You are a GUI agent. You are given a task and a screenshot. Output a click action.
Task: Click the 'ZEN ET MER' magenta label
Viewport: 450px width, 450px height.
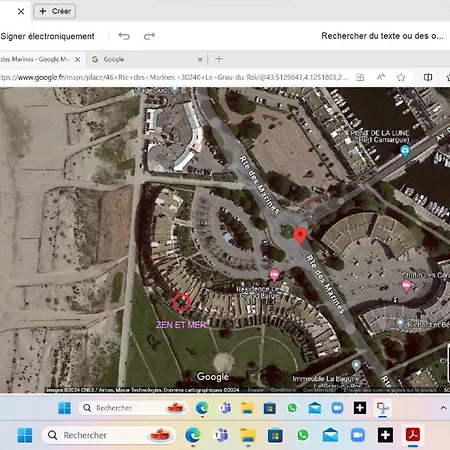click(x=181, y=325)
